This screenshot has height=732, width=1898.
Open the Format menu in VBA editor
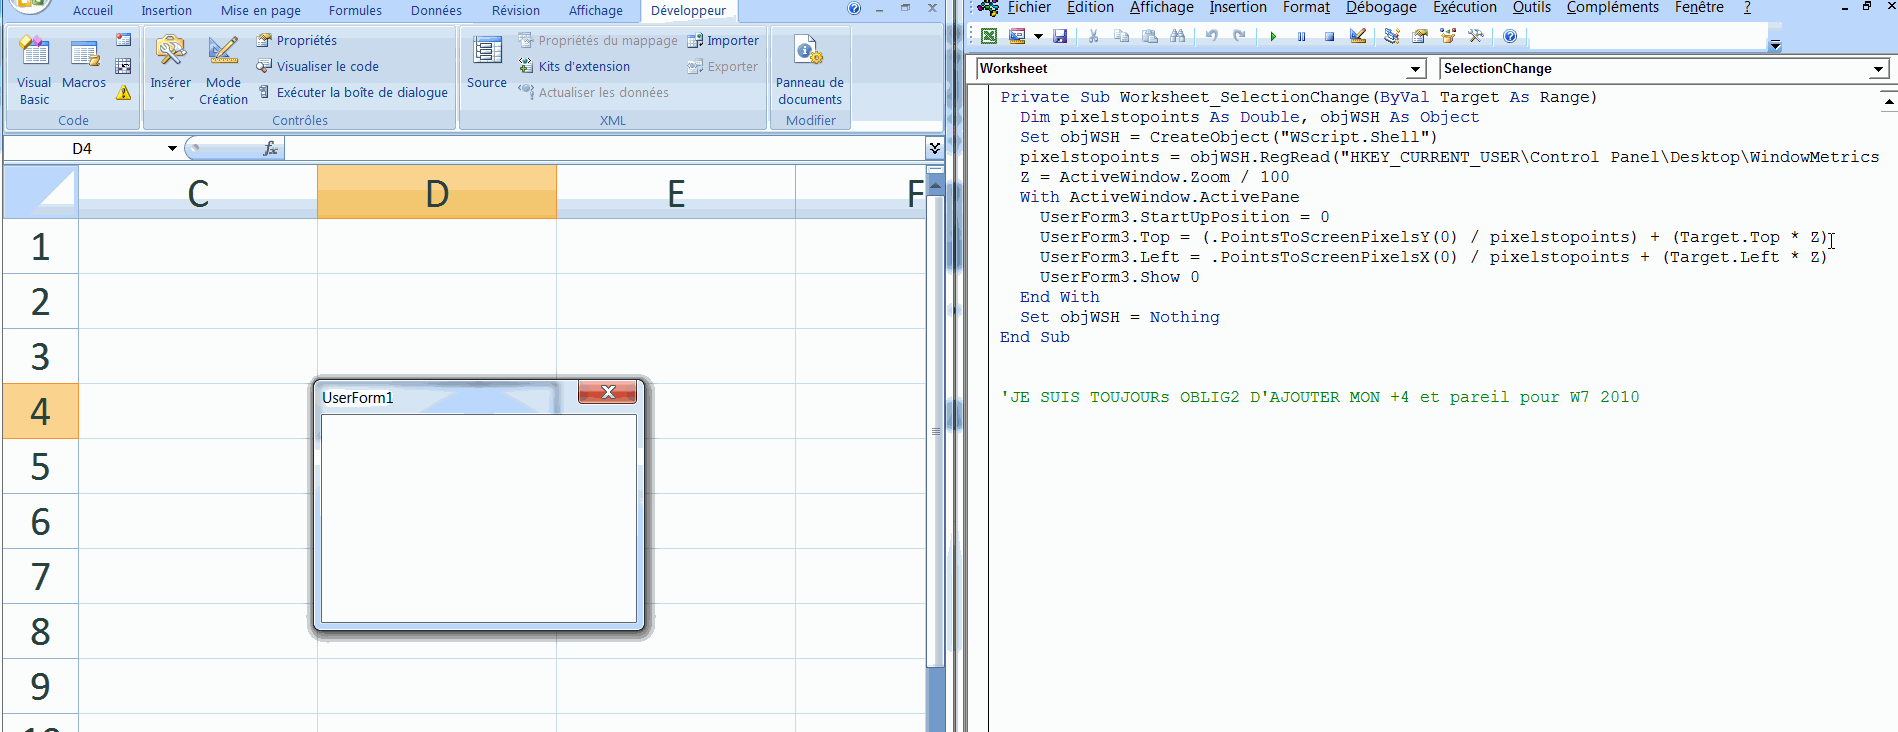point(1306,8)
